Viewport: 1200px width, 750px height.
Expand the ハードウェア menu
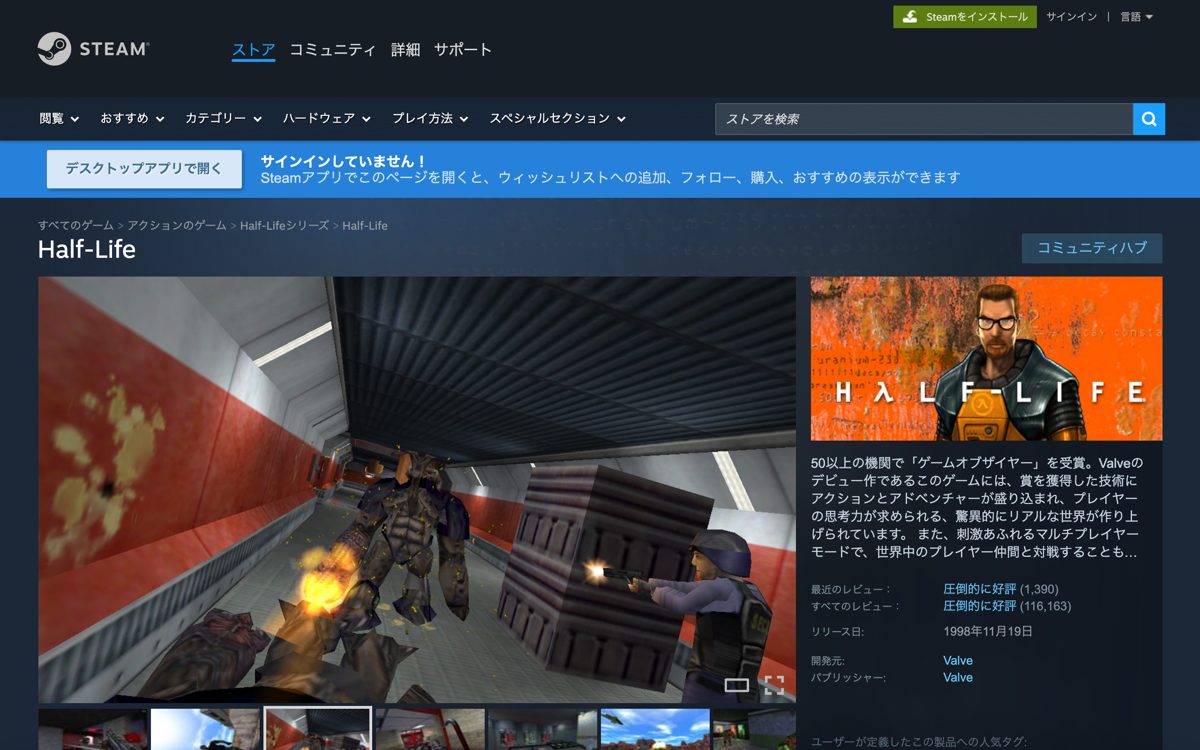coord(327,118)
